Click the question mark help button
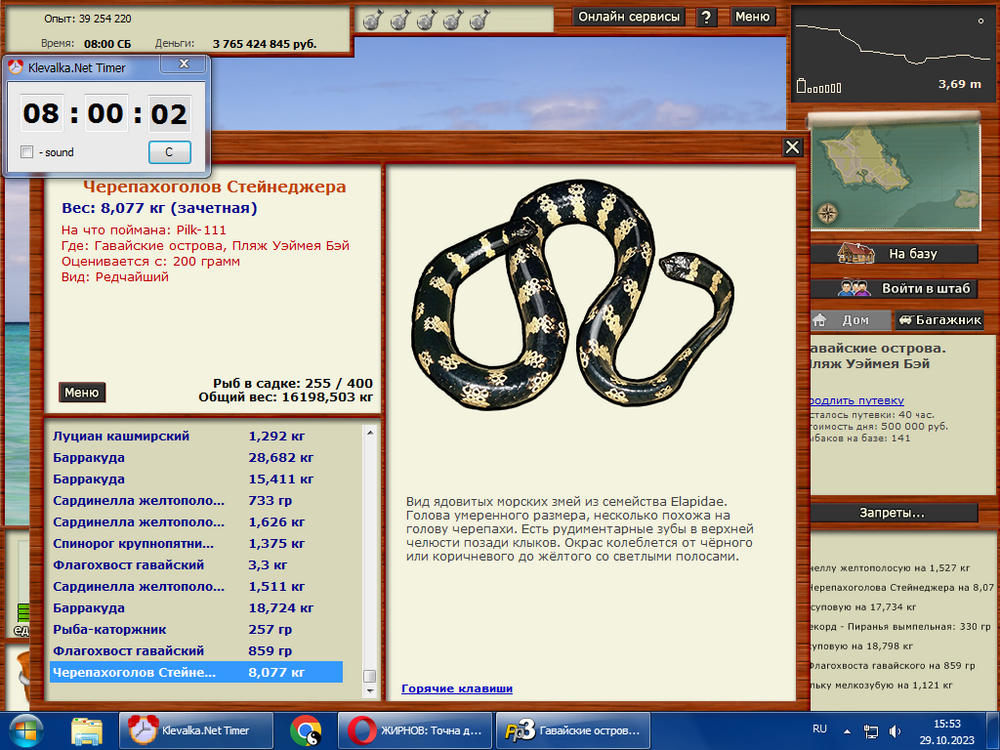 [707, 17]
